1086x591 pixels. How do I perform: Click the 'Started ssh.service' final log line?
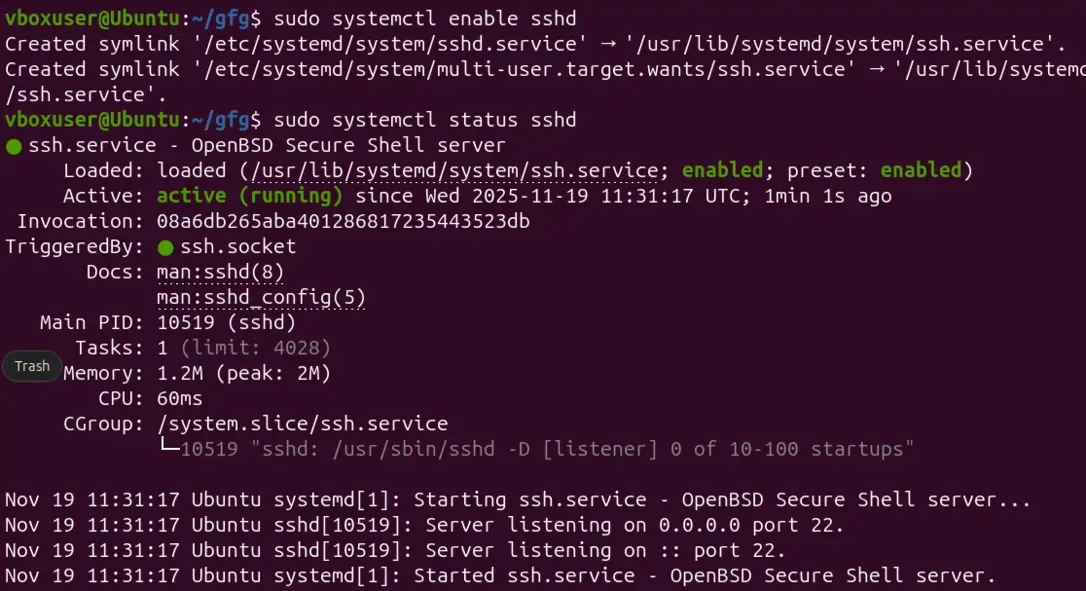[500, 575]
